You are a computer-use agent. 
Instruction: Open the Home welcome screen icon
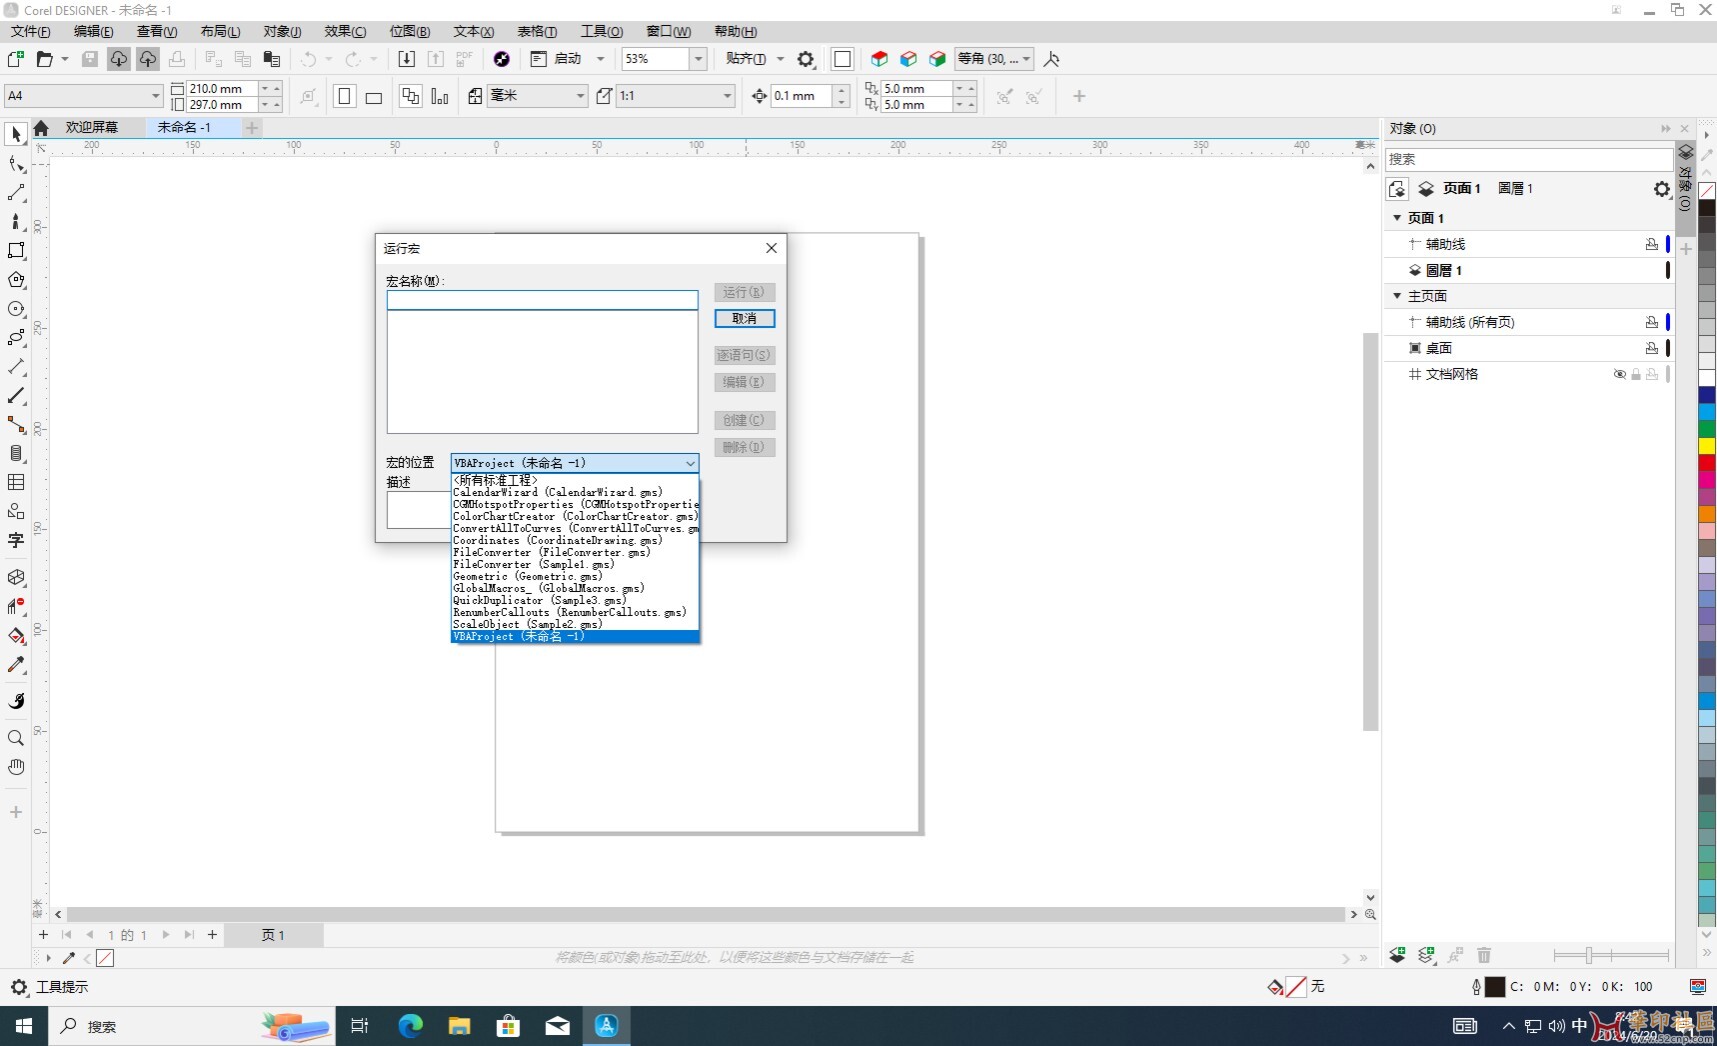pyautogui.click(x=41, y=128)
